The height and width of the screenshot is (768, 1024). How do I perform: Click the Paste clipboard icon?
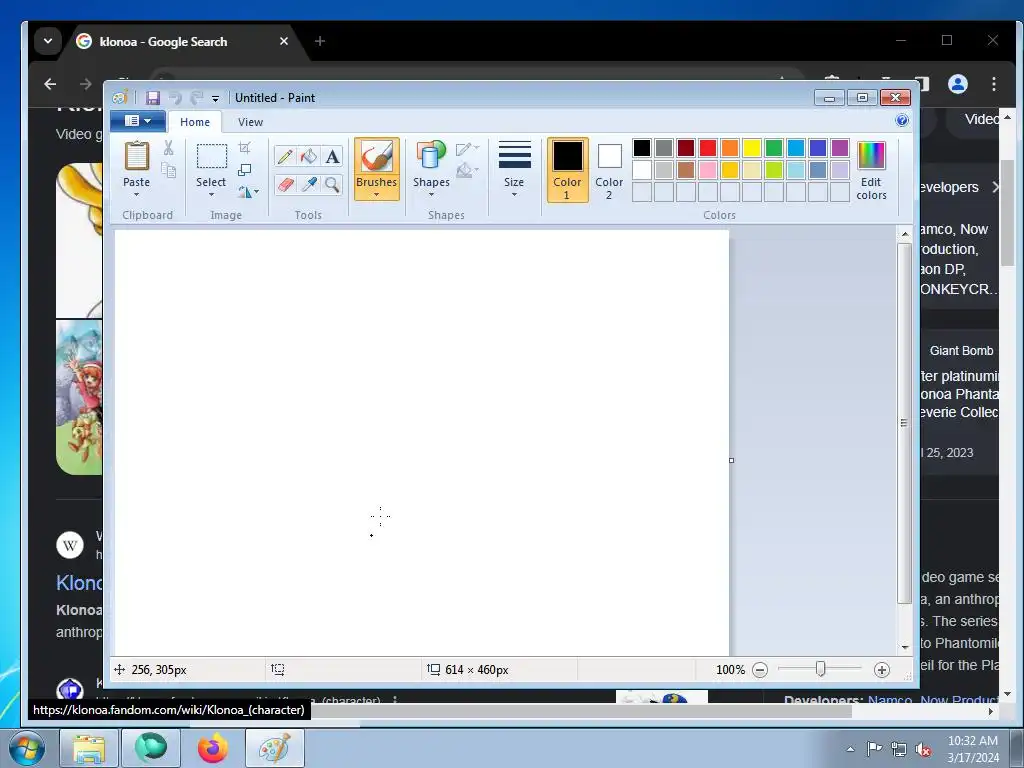click(136, 157)
